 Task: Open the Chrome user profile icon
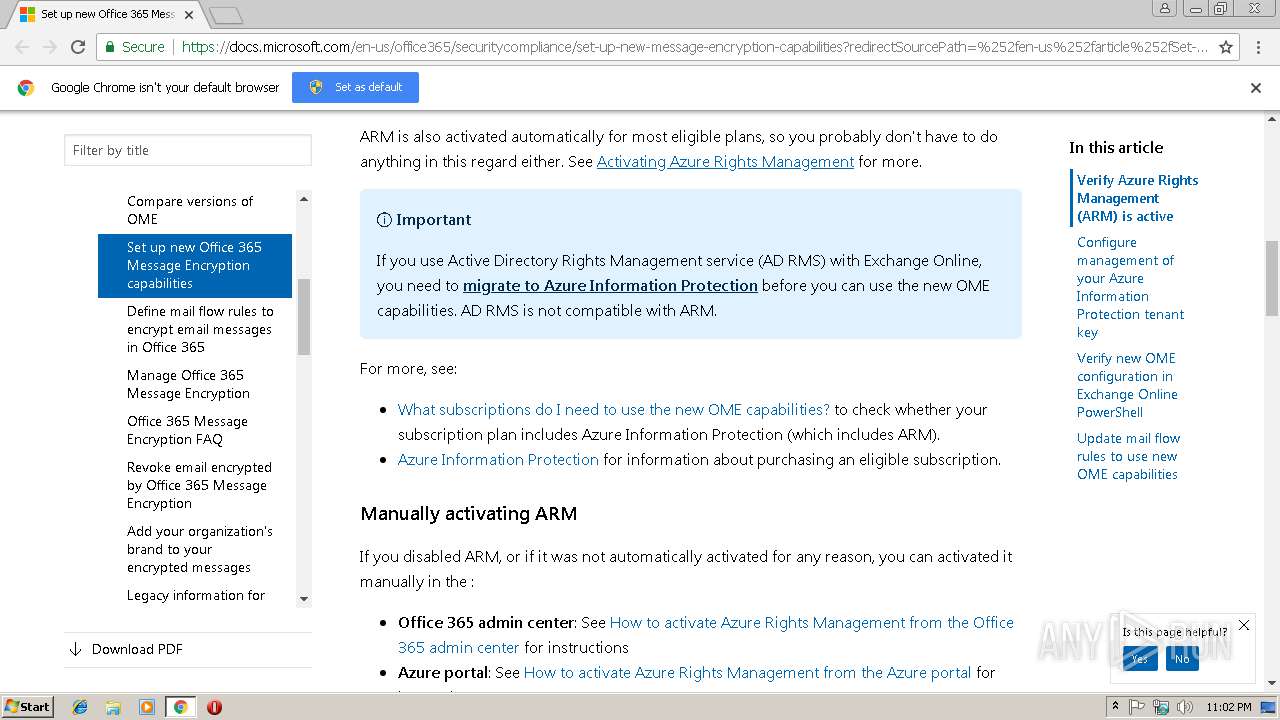coord(1165,8)
